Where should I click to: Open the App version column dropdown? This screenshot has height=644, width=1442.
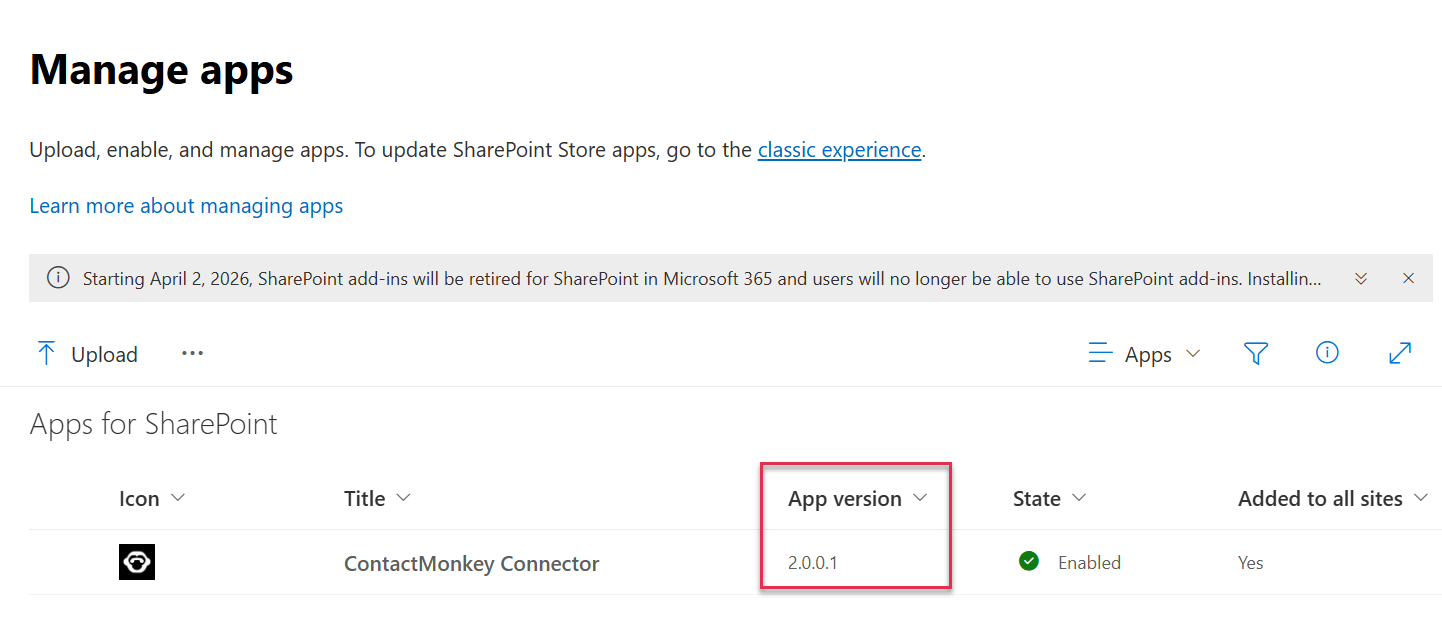coord(858,498)
